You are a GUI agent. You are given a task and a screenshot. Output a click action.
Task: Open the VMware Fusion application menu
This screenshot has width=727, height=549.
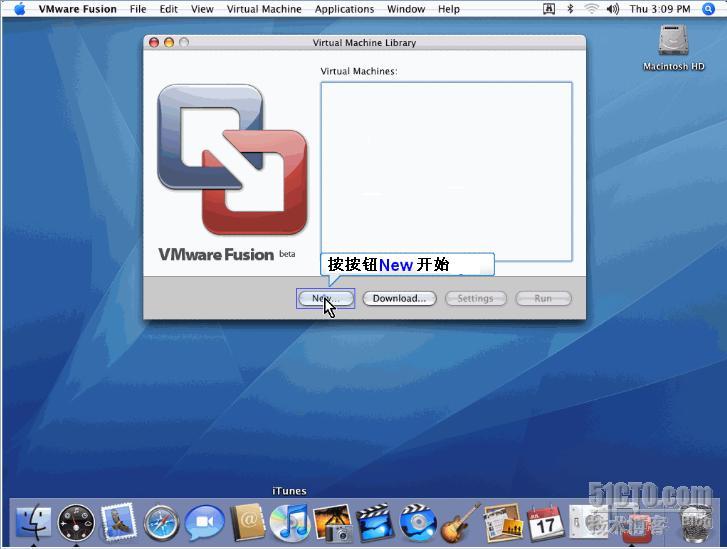tap(77, 9)
